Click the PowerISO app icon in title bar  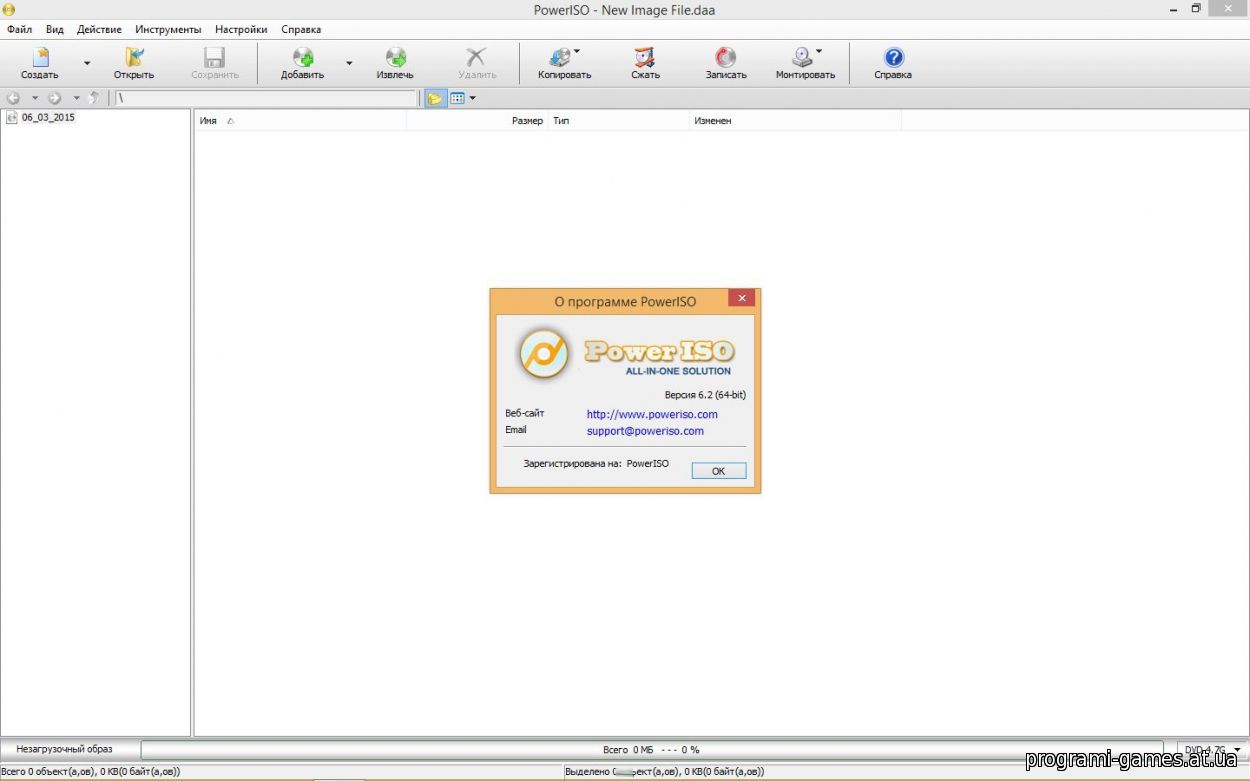tap(8, 9)
